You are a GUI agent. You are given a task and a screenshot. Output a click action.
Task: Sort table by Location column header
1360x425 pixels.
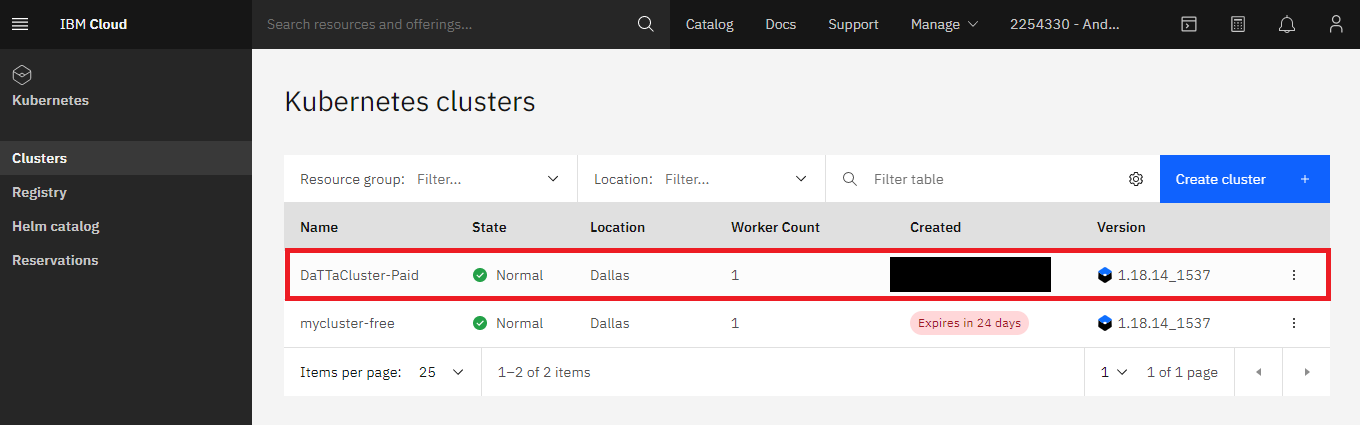(617, 227)
